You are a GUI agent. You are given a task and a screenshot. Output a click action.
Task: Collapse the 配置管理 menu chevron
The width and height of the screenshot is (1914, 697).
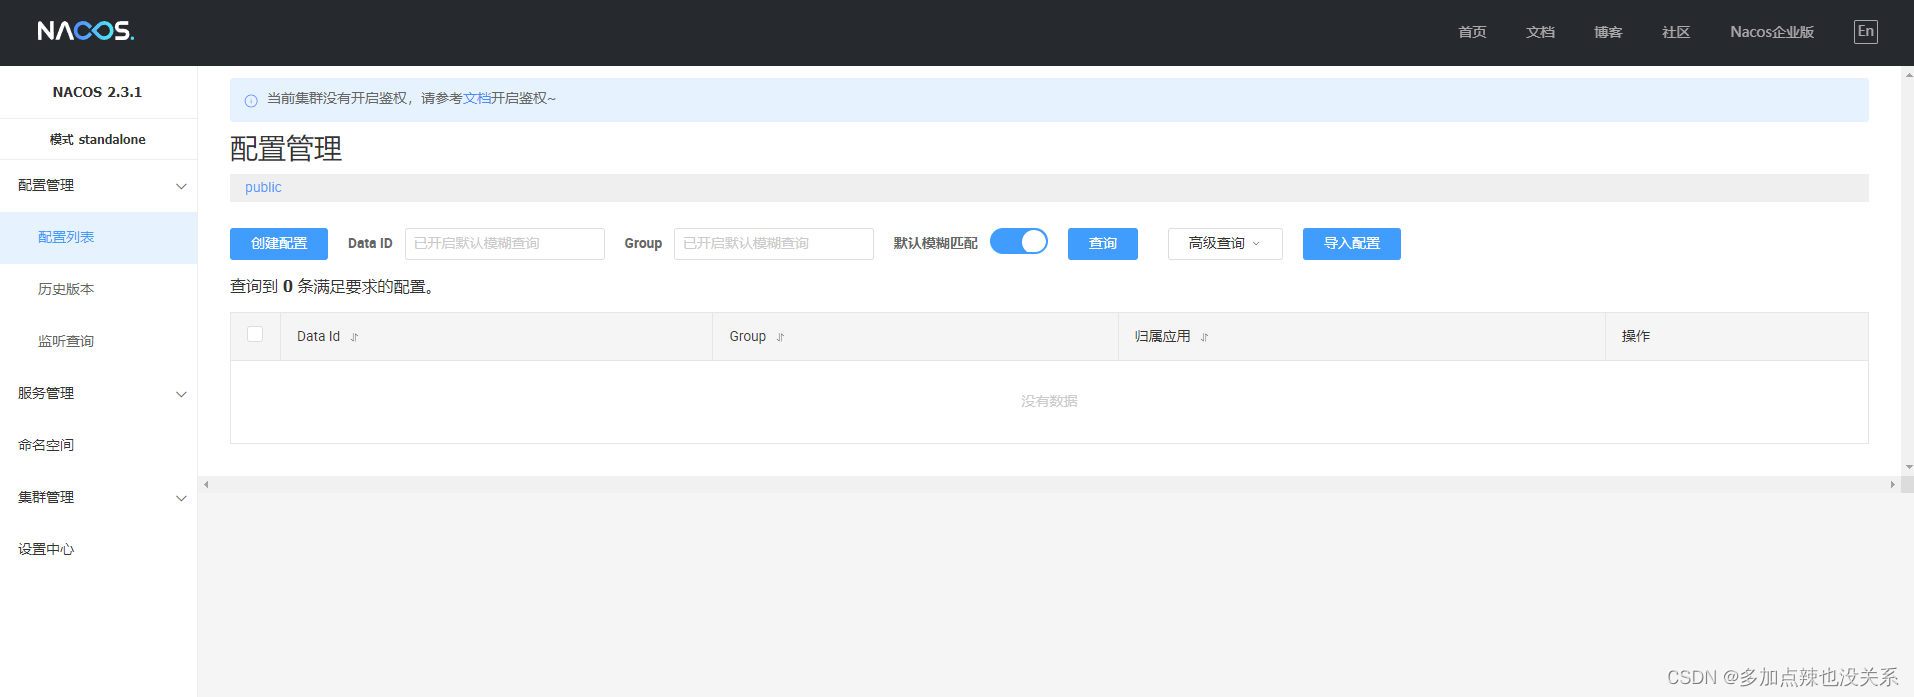[181, 186]
